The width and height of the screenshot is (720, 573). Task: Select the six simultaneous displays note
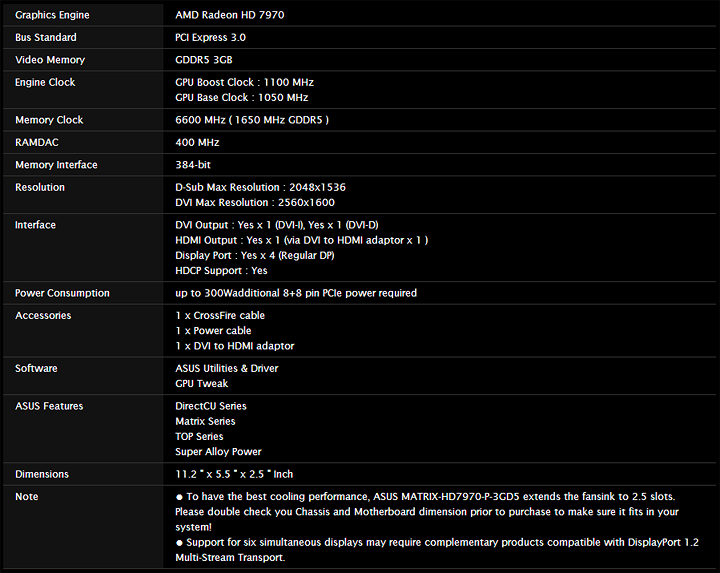pos(437,542)
